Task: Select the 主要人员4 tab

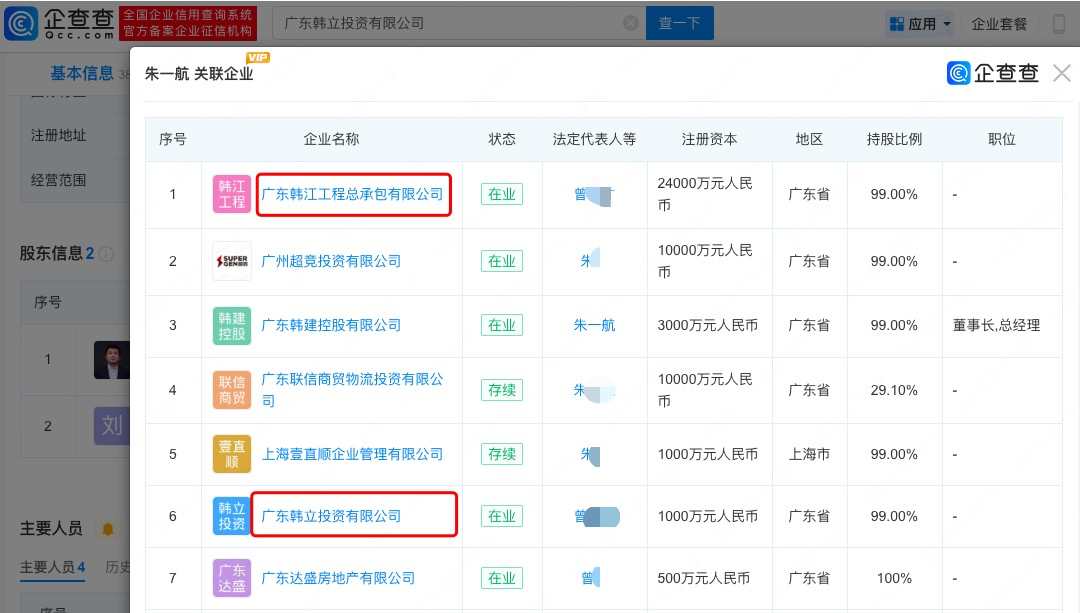Action: pos(52,568)
